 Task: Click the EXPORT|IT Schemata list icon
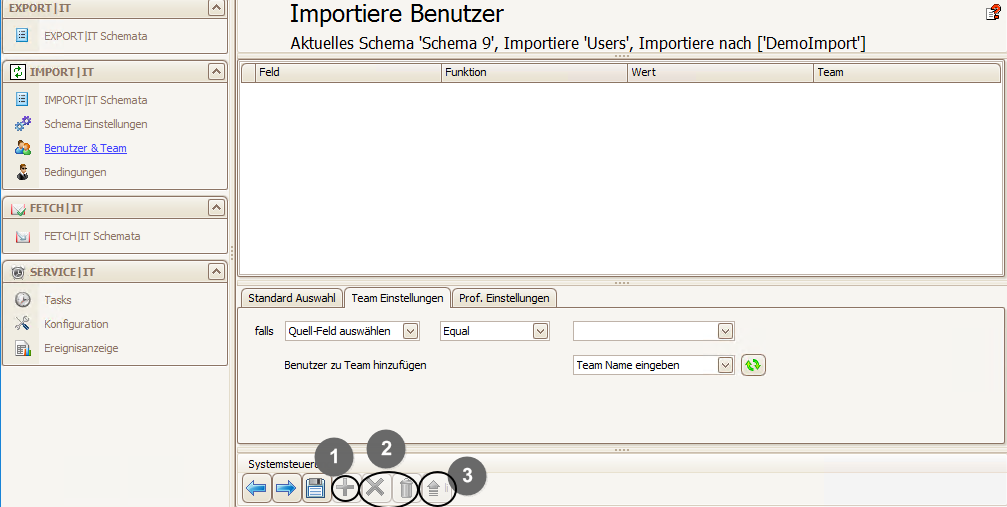[x=21, y=36]
